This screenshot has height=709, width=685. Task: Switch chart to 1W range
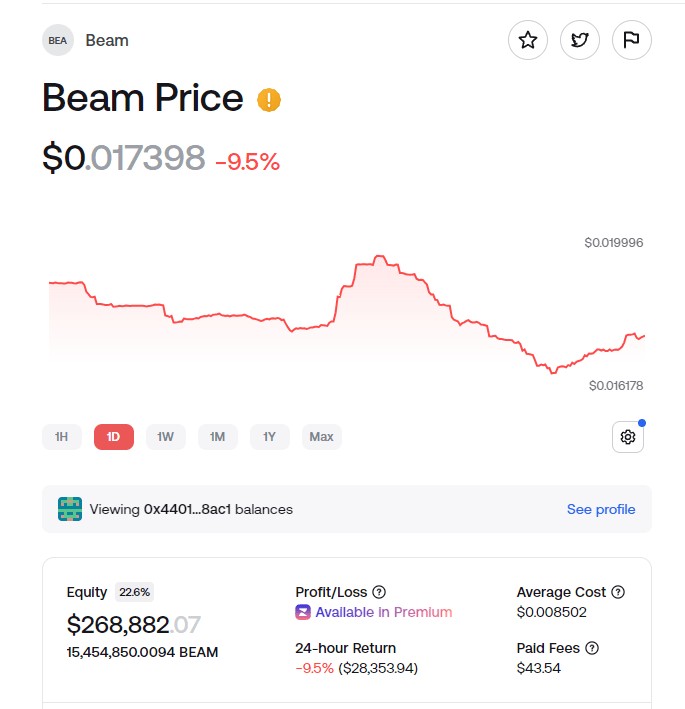[x=166, y=437]
